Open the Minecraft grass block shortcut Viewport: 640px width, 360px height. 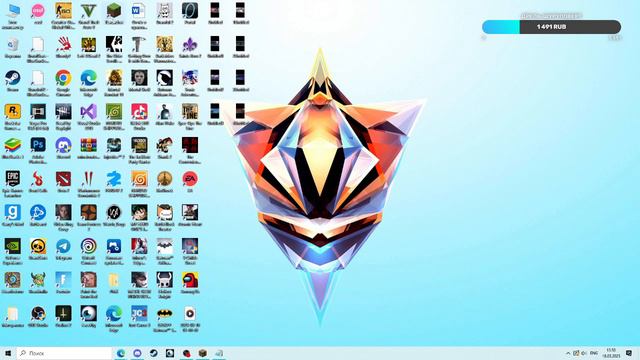pyautogui.click(x=114, y=11)
